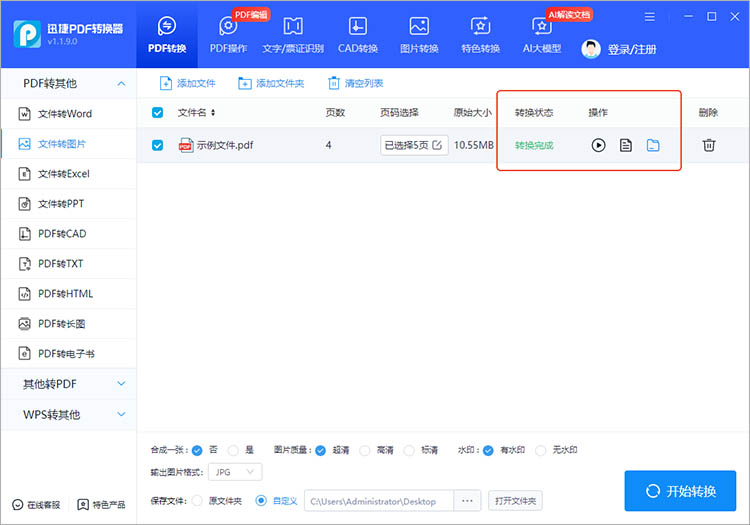
Task: Select PDF转HTML in sidebar
Action: point(69,294)
